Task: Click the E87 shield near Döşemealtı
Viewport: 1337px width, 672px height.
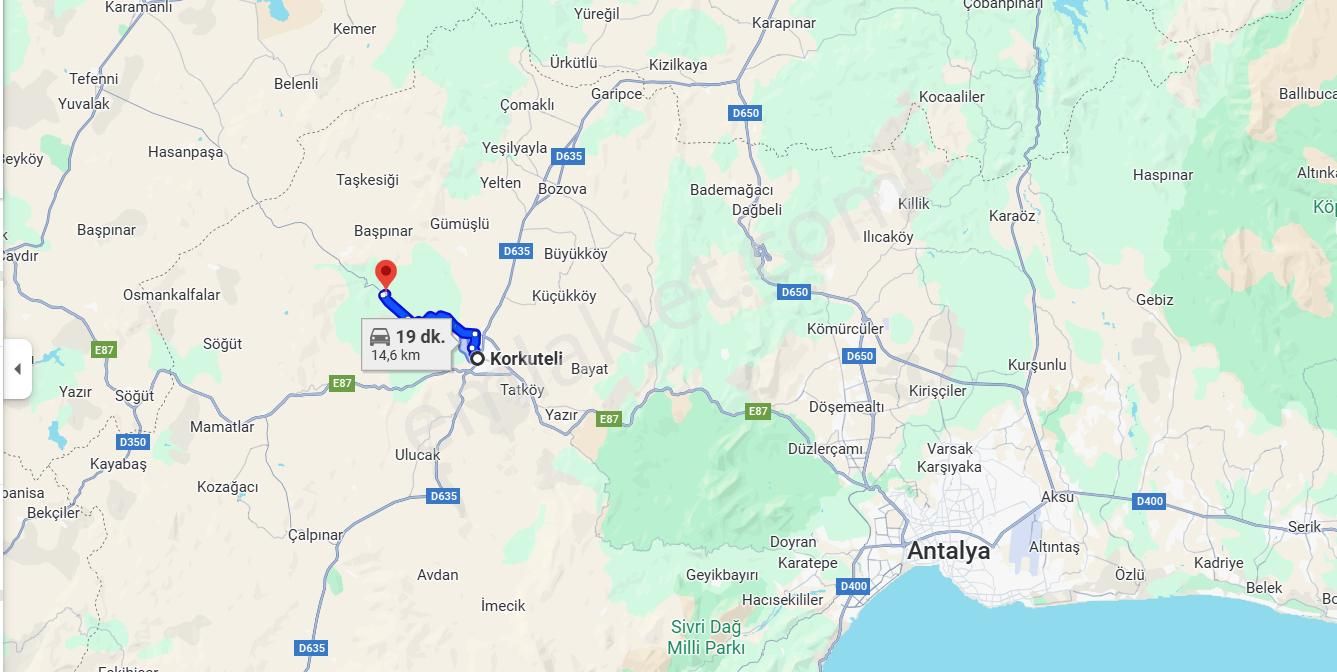Action: point(758,411)
